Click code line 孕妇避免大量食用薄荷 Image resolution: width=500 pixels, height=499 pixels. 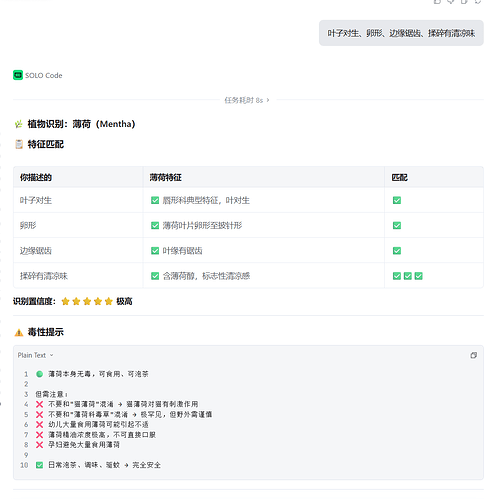[x=78, y=445]
